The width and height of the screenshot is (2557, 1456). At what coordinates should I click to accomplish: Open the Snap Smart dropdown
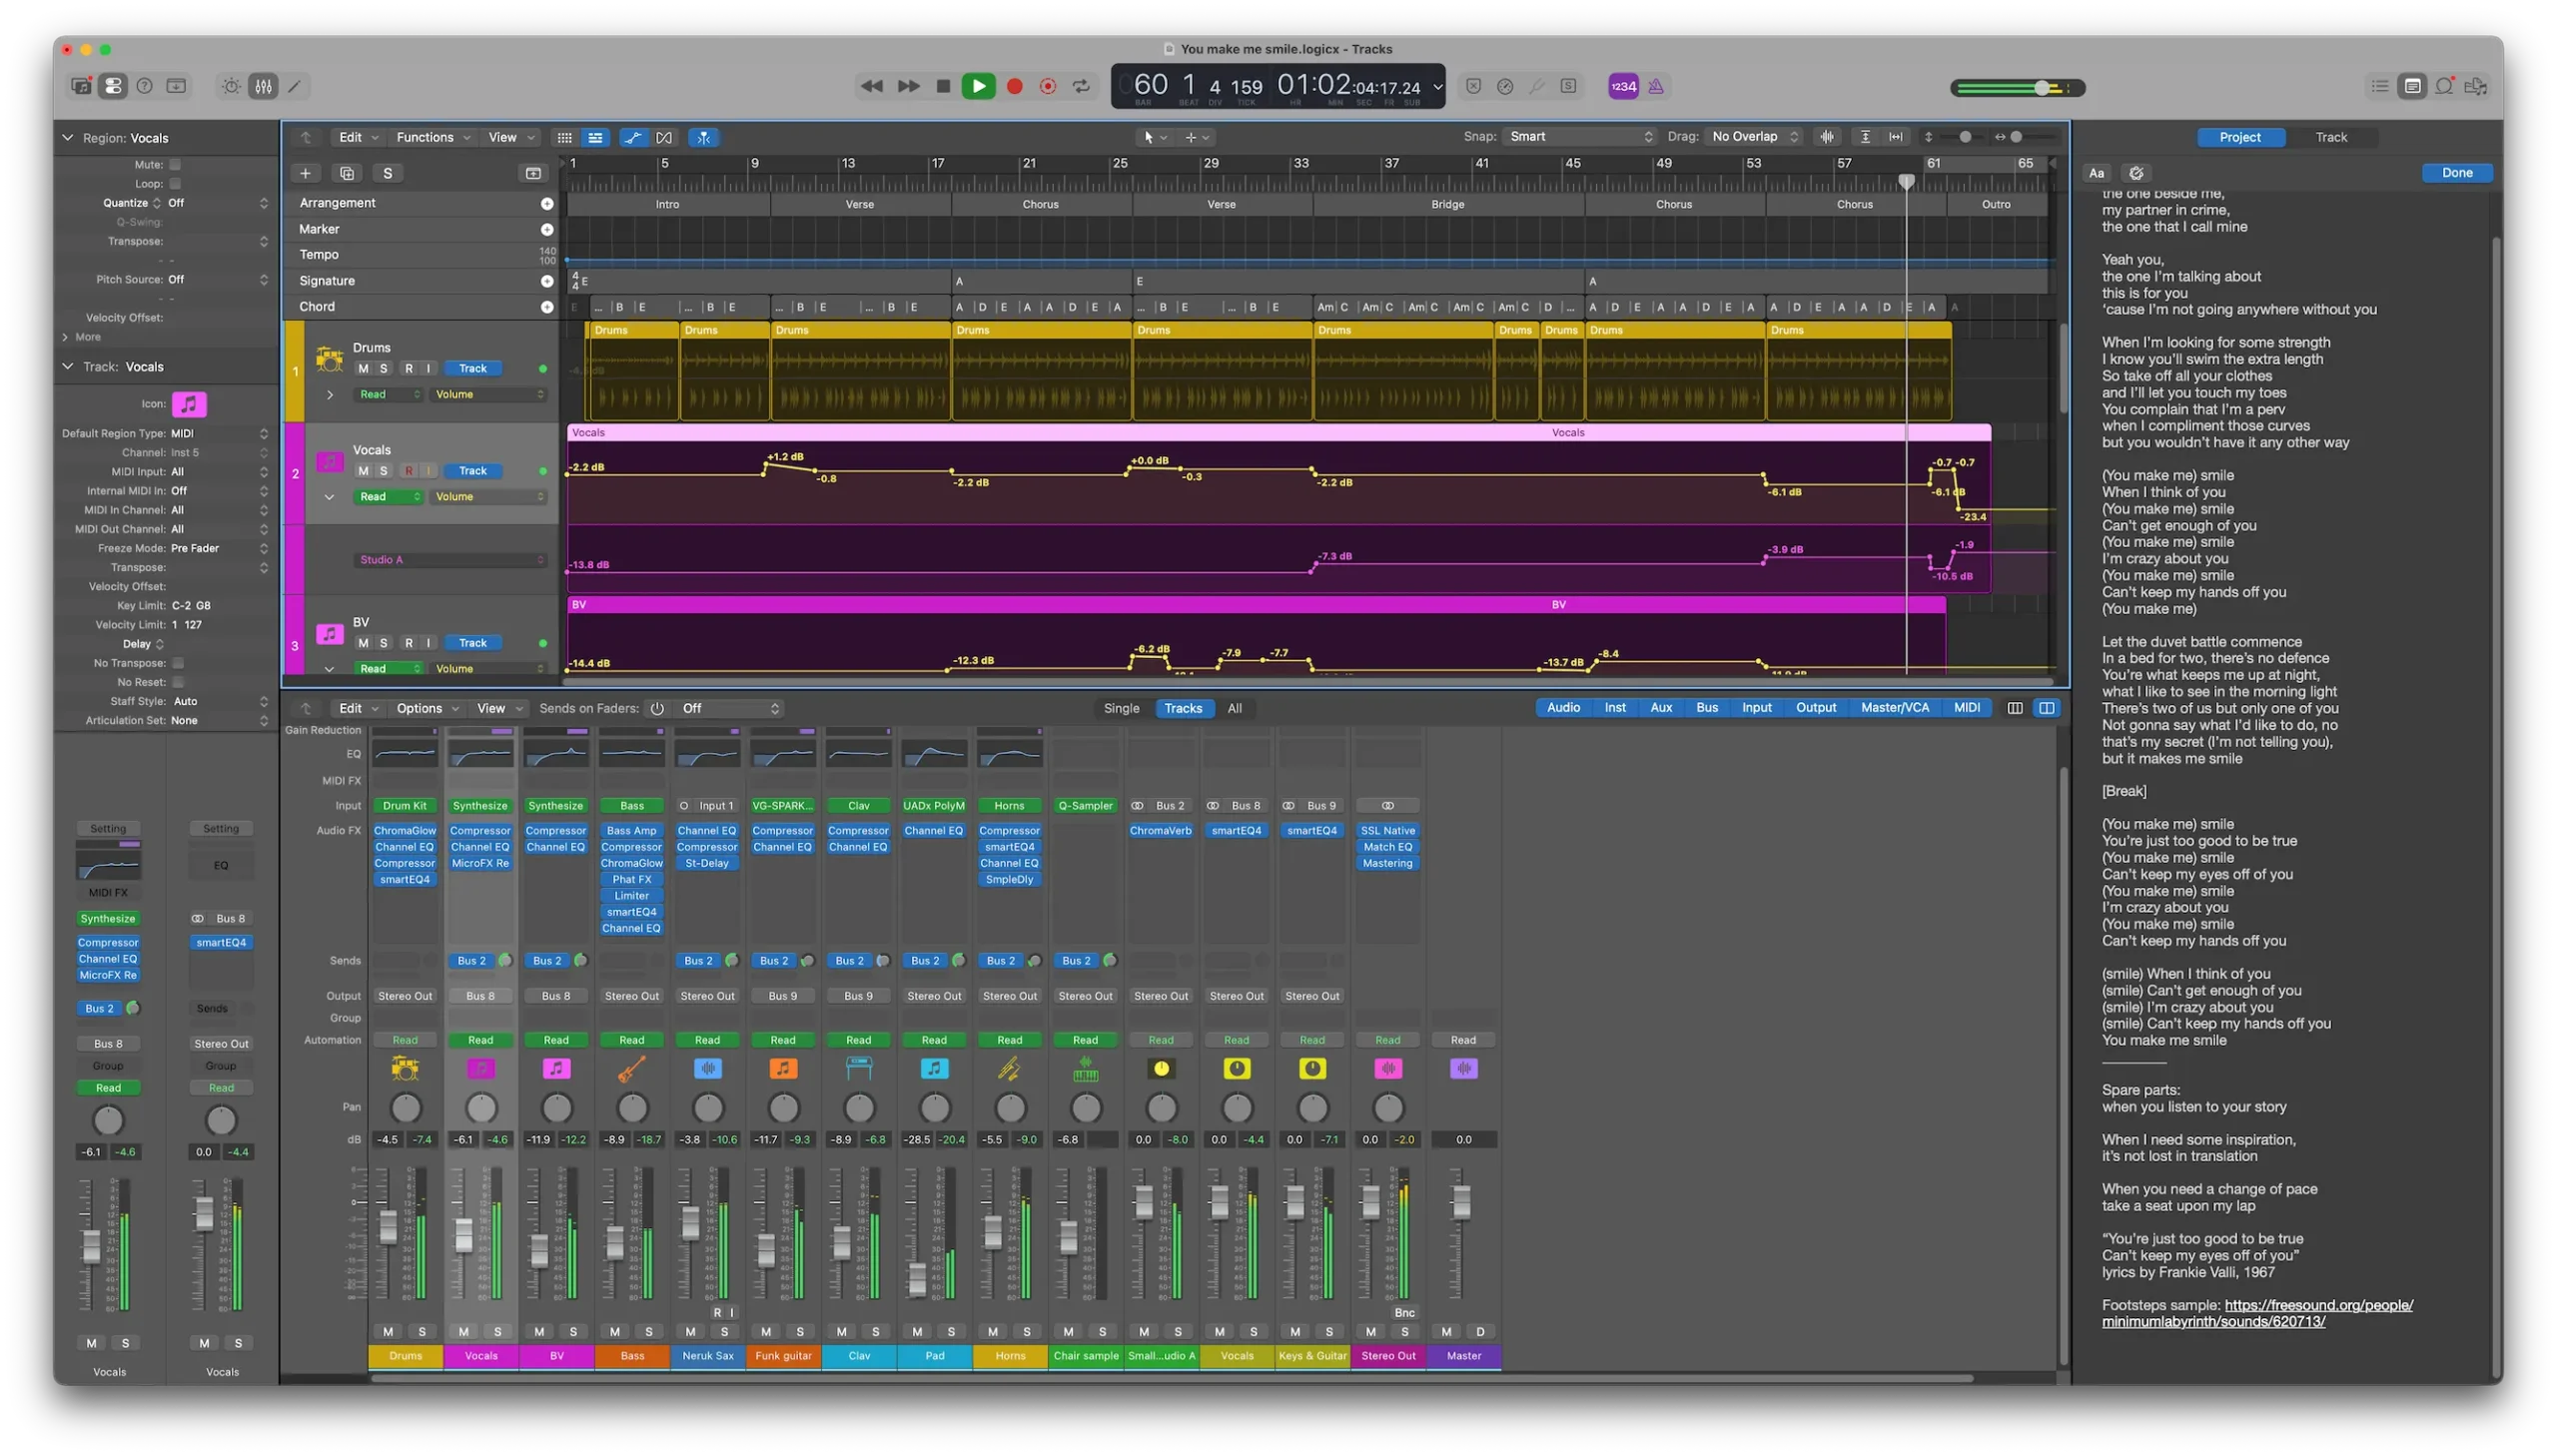pyautogui.click(x=1580, y=136)
